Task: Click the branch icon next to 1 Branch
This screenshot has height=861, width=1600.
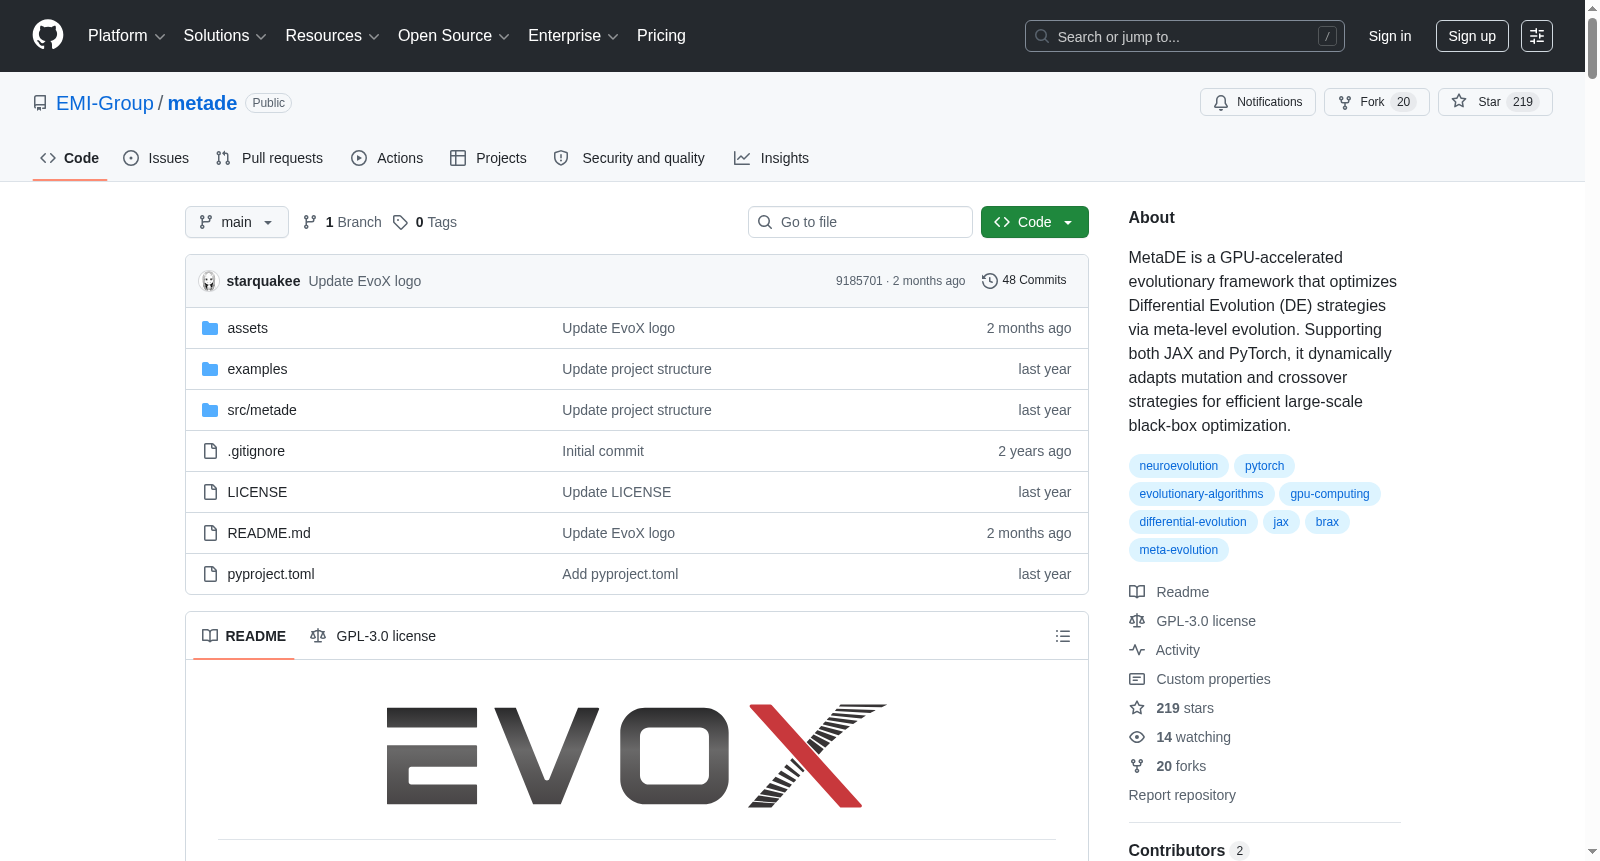Action: pyautogui.click(x=310, y=222)
